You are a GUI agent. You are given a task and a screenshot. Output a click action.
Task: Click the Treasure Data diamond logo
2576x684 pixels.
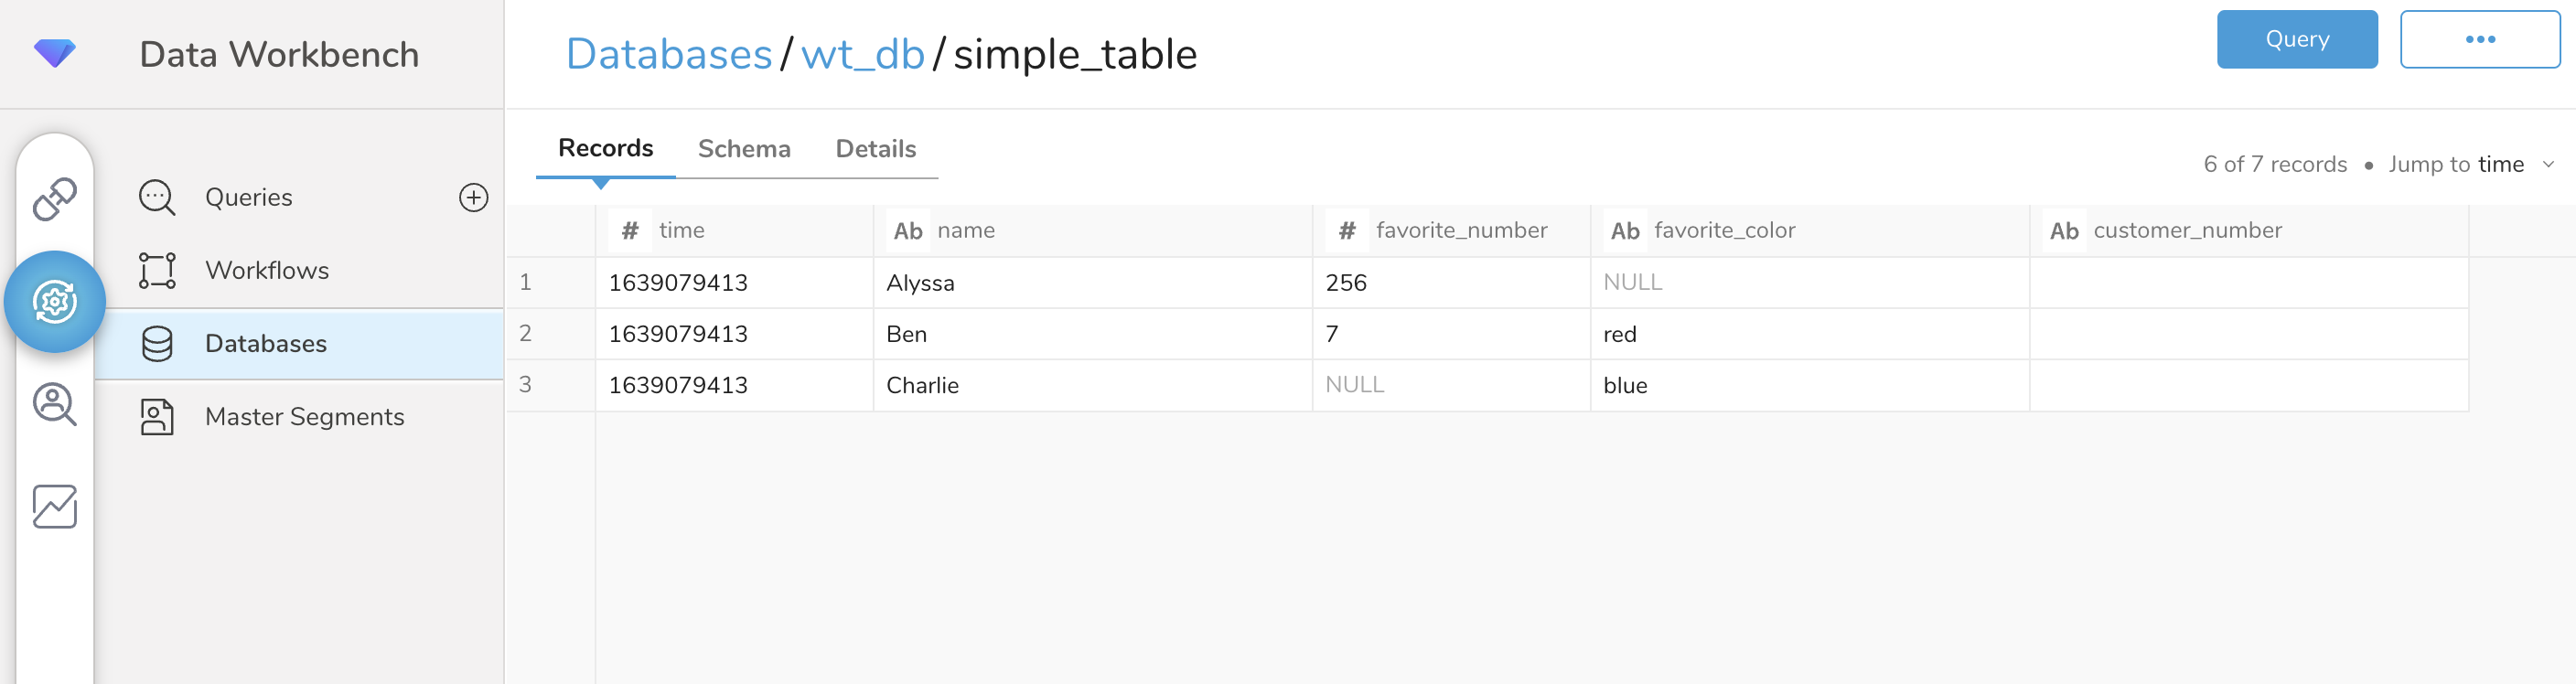click(x=54, y=52)
